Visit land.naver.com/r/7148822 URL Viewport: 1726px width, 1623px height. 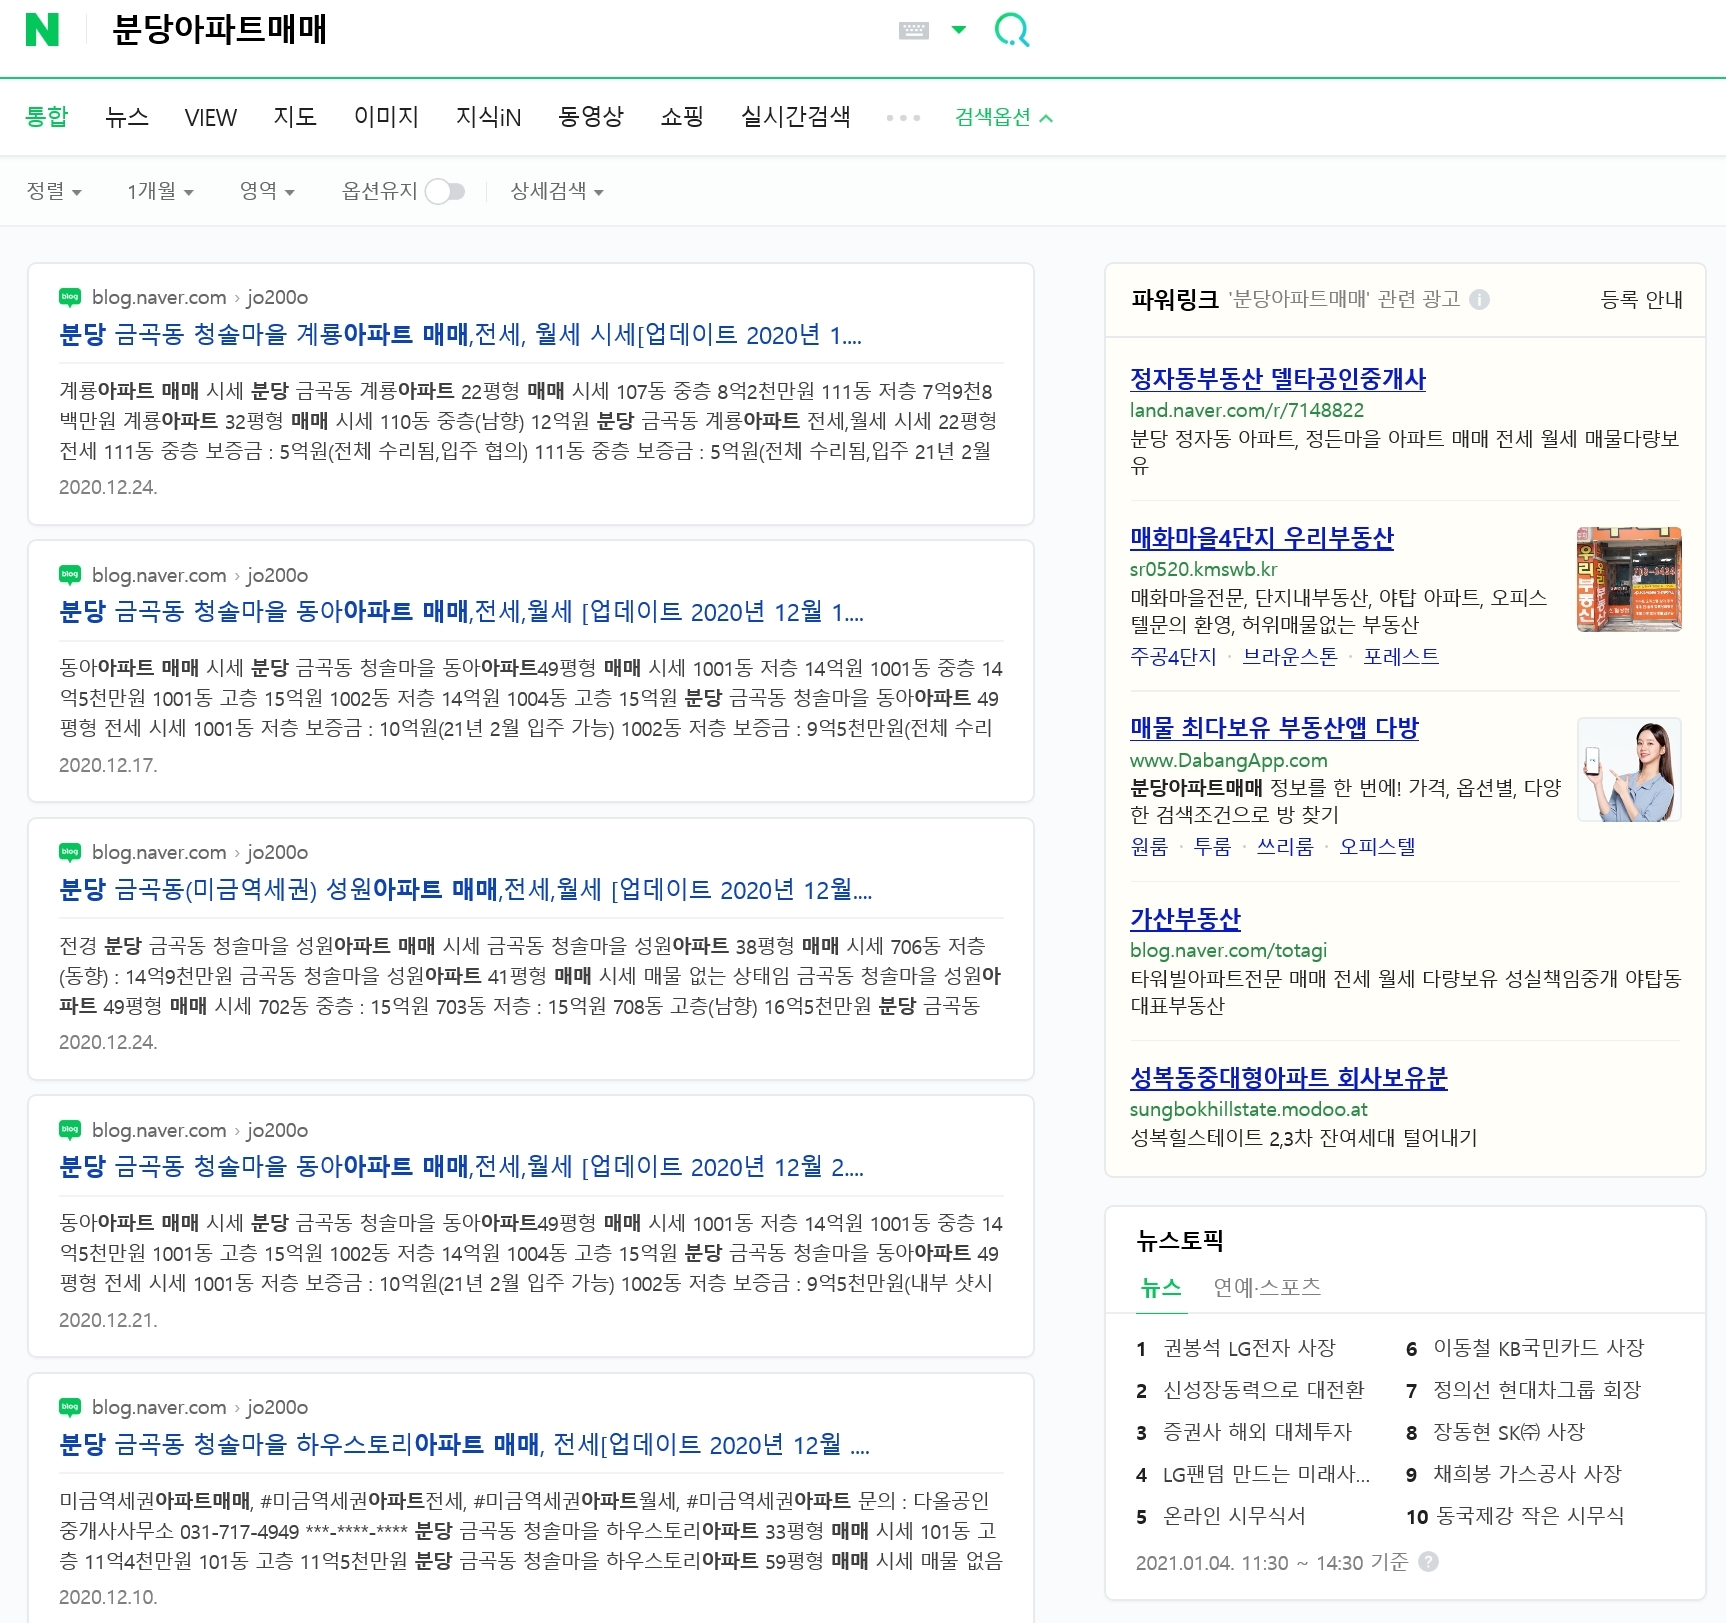(1246, 410)
